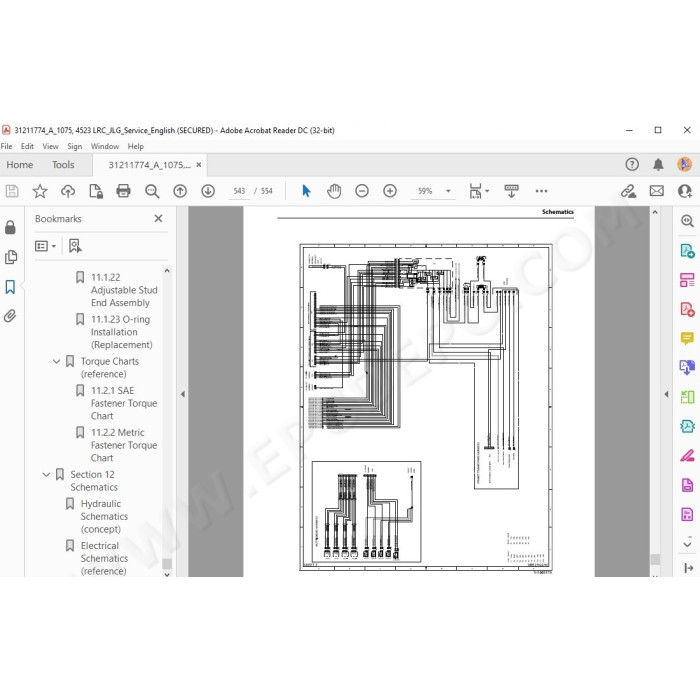
Task: Print the document
Action: [x=124, y=191]
